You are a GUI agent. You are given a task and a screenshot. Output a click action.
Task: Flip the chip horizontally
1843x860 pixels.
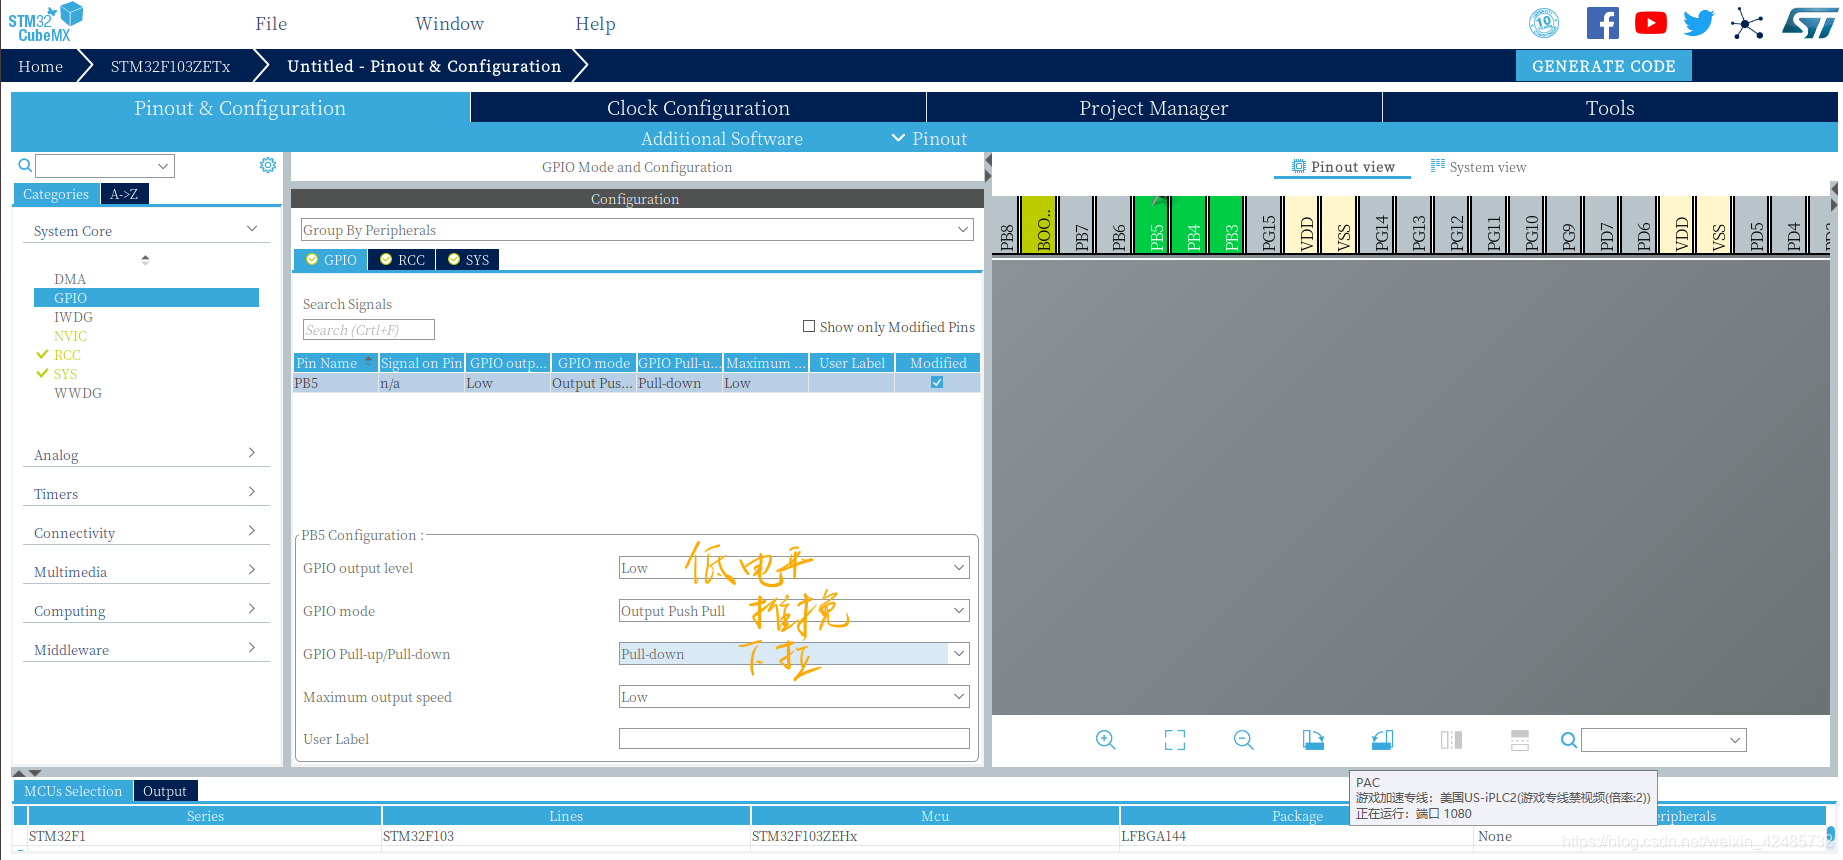(1451, 740)
